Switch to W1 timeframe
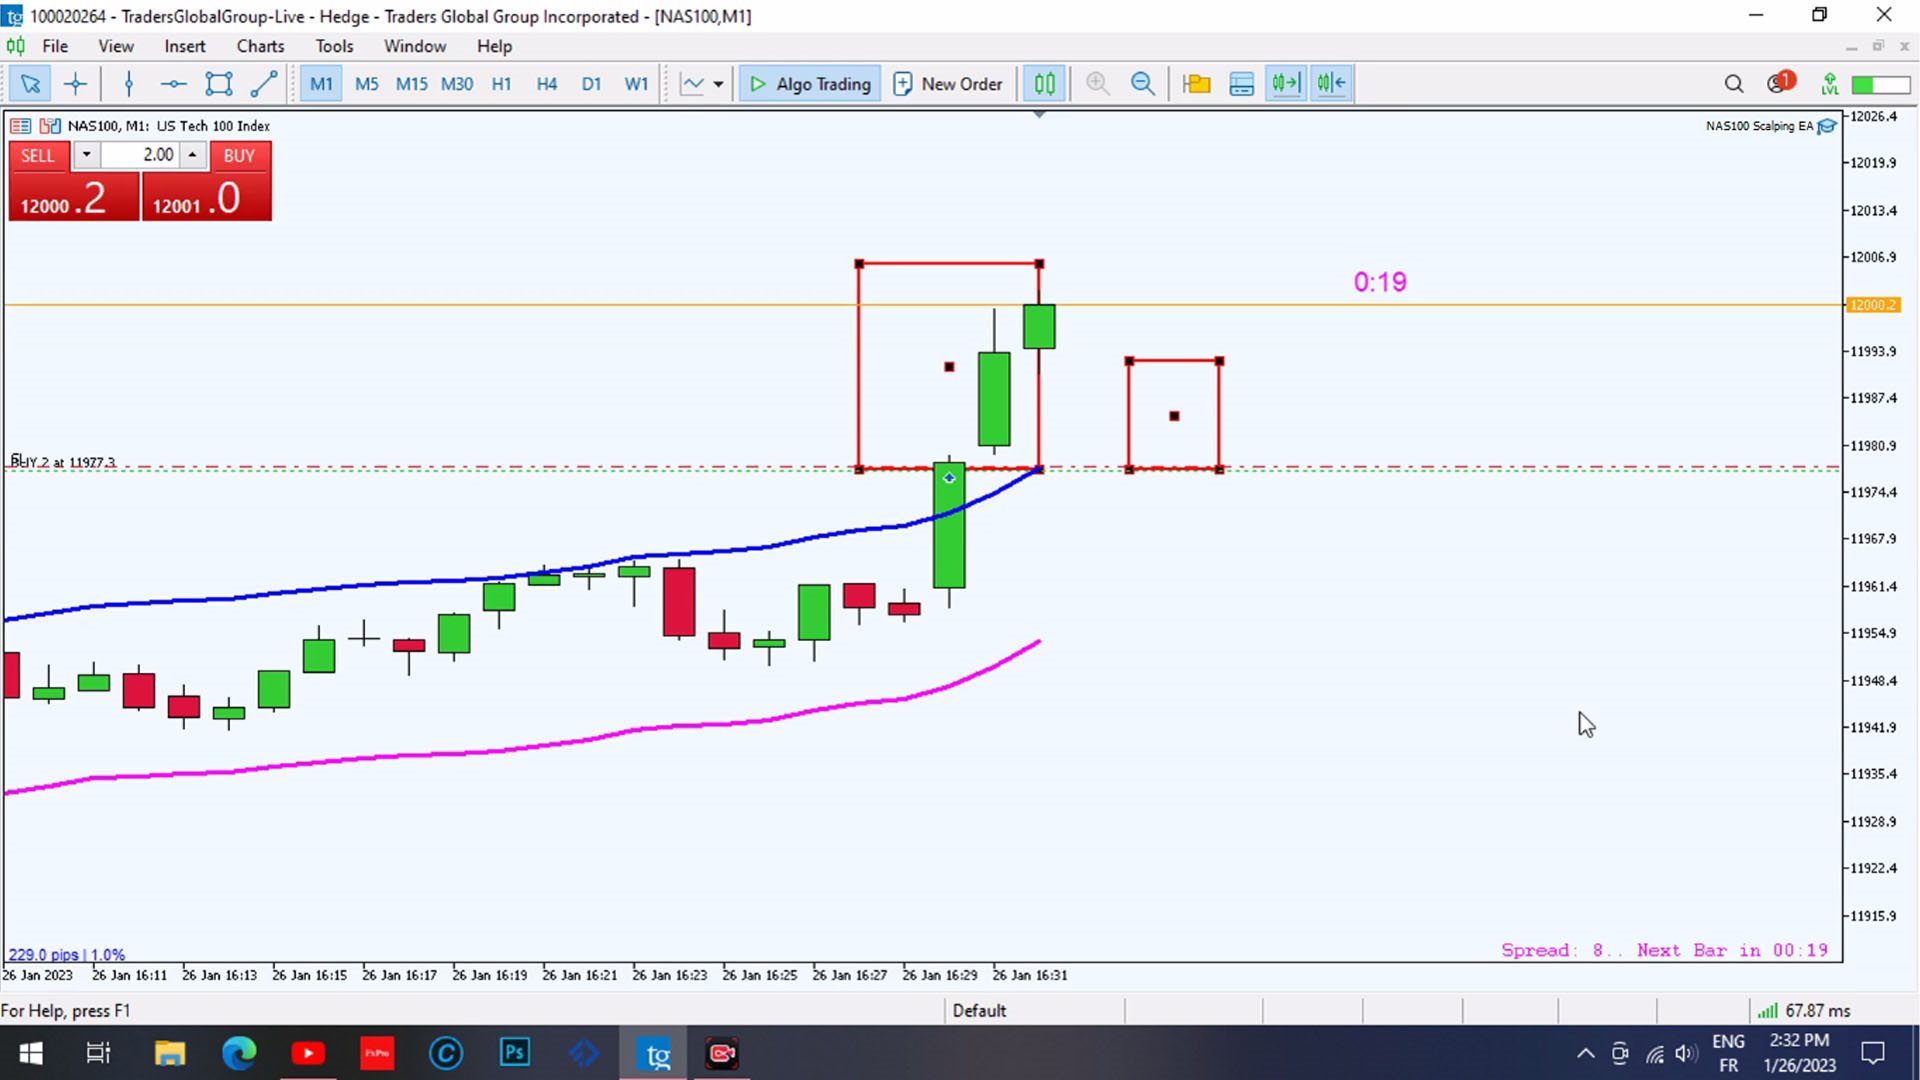 pos(636,84)
